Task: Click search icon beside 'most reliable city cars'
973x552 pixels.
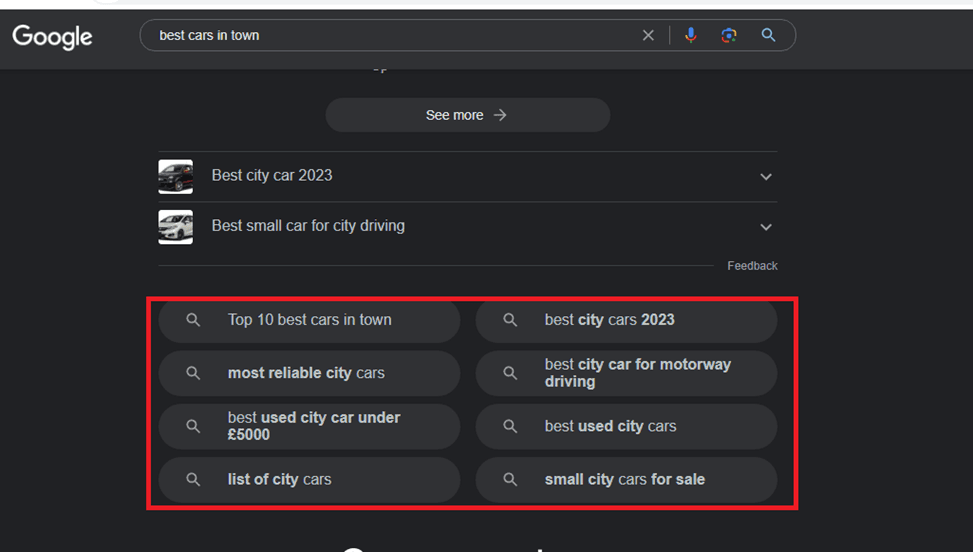Action: coord(193,373)
